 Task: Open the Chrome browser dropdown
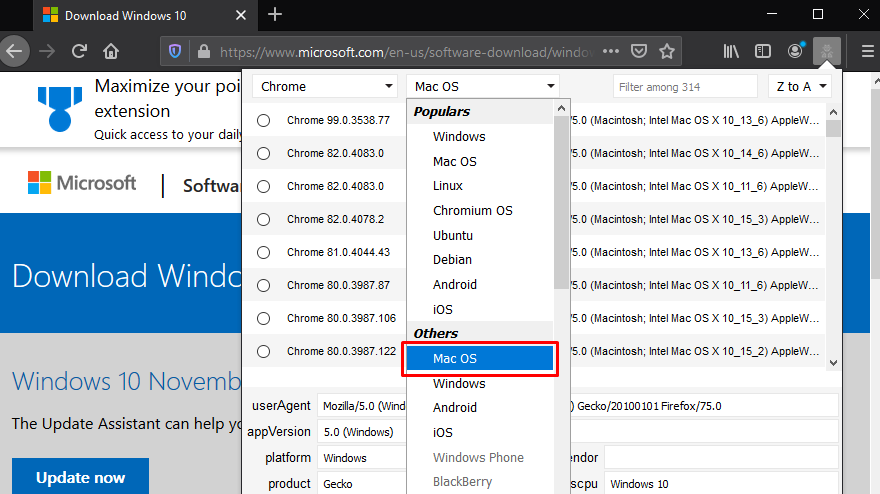tap(325, 86)
